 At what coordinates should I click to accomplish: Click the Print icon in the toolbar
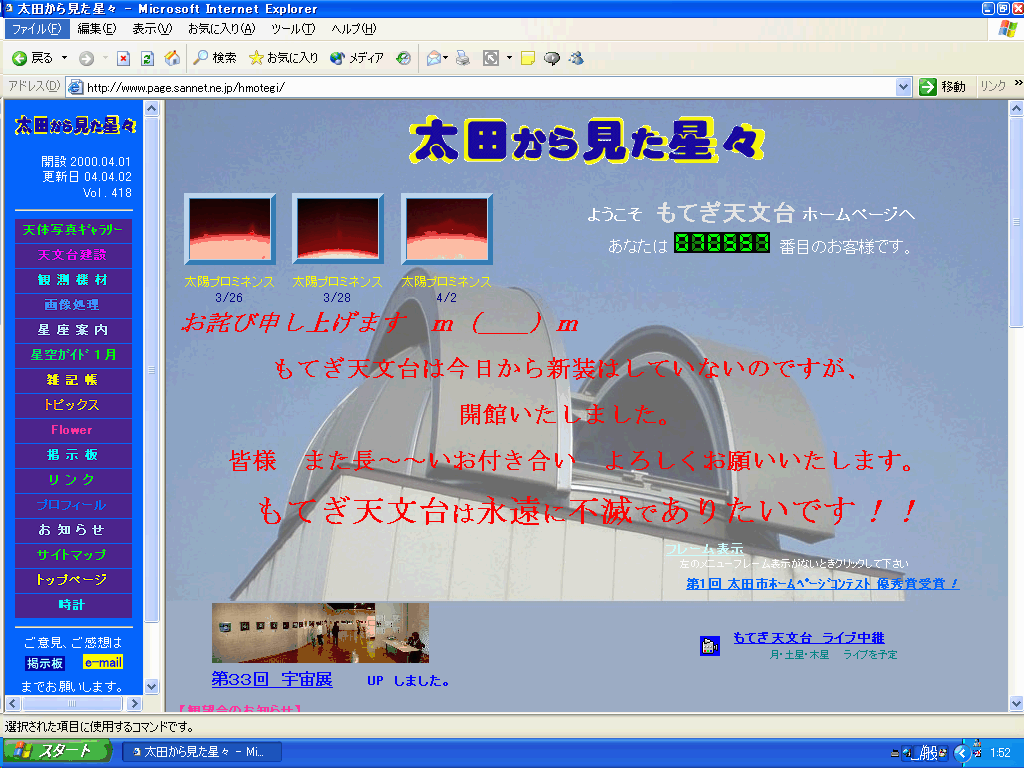coord(462,58)
